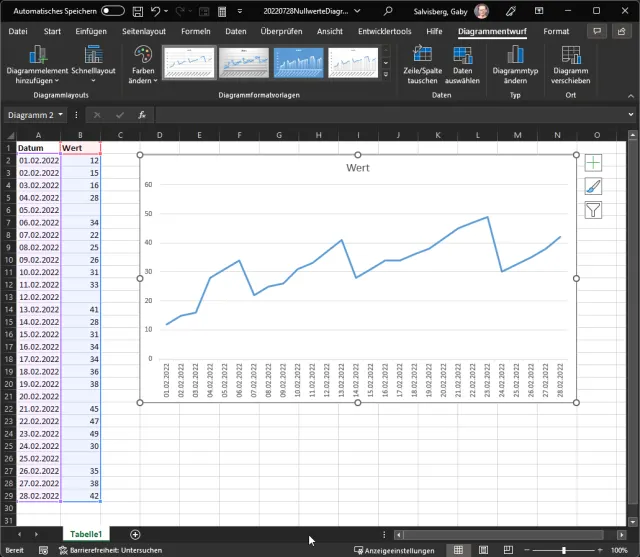Viewport: 640px width, 557px height.
Task: Select normal view in status bar
Action: click(458, 550)
